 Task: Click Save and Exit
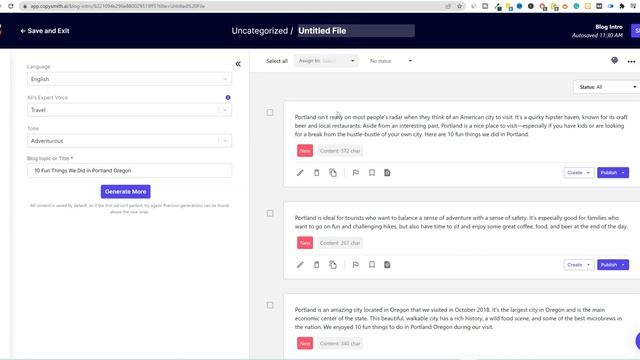(x=45, y=31)
